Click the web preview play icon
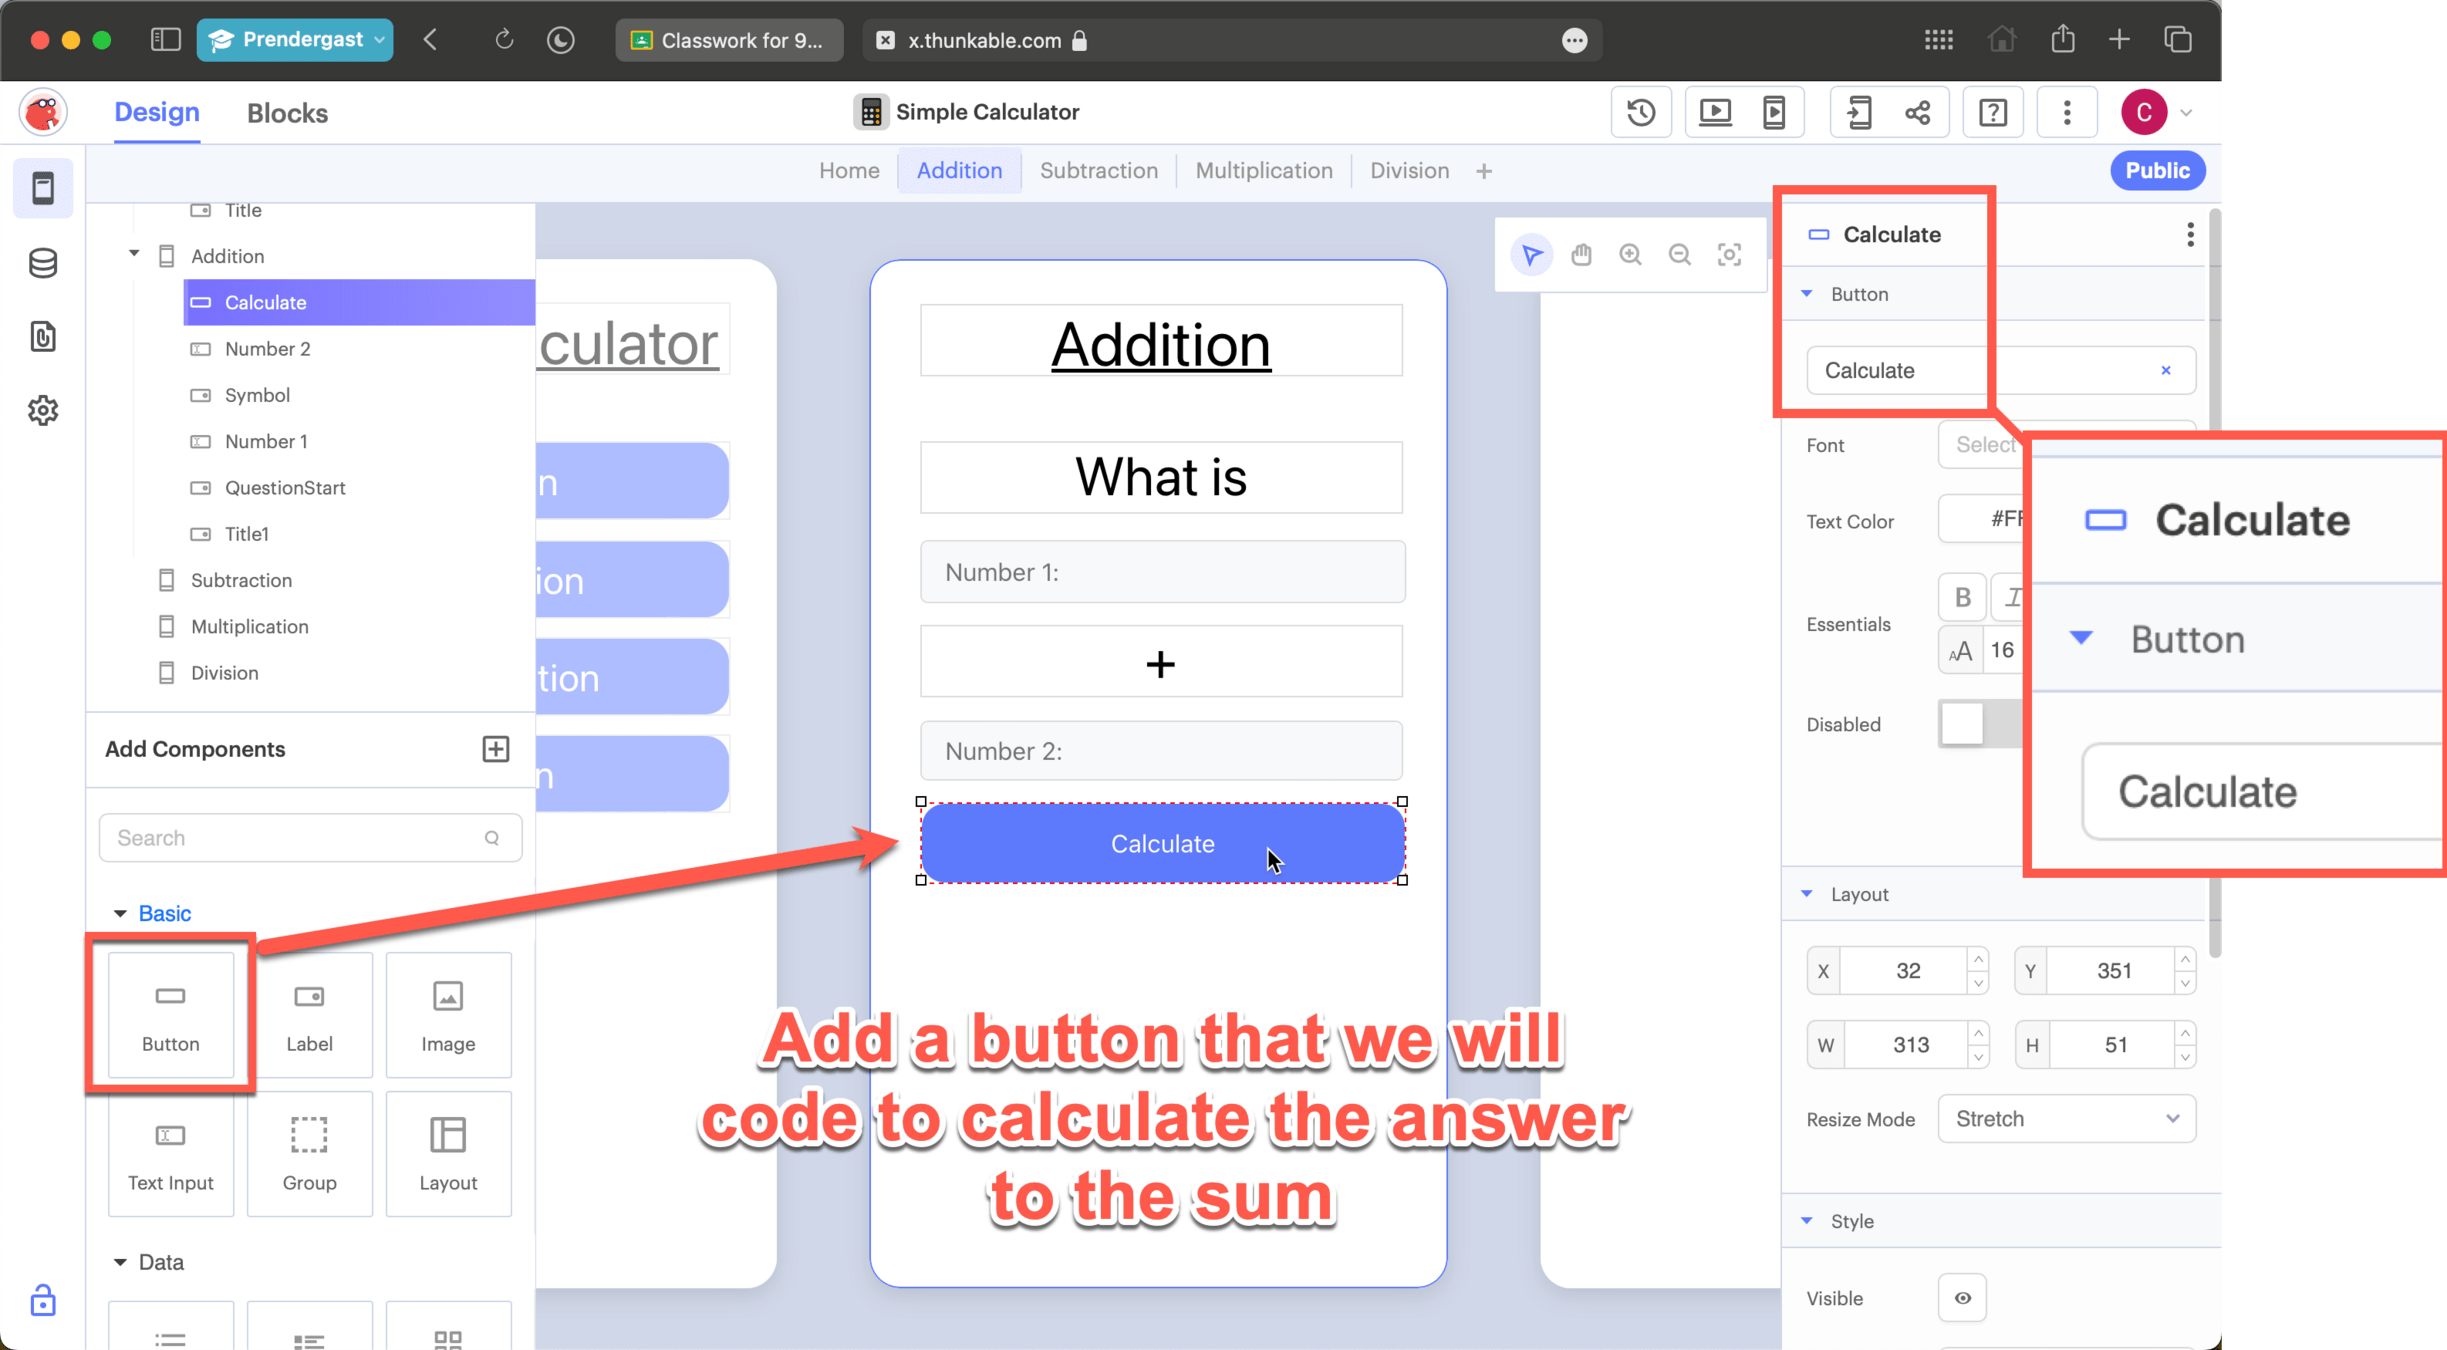This screenshot has height=1350, width=2447. 1715,112
